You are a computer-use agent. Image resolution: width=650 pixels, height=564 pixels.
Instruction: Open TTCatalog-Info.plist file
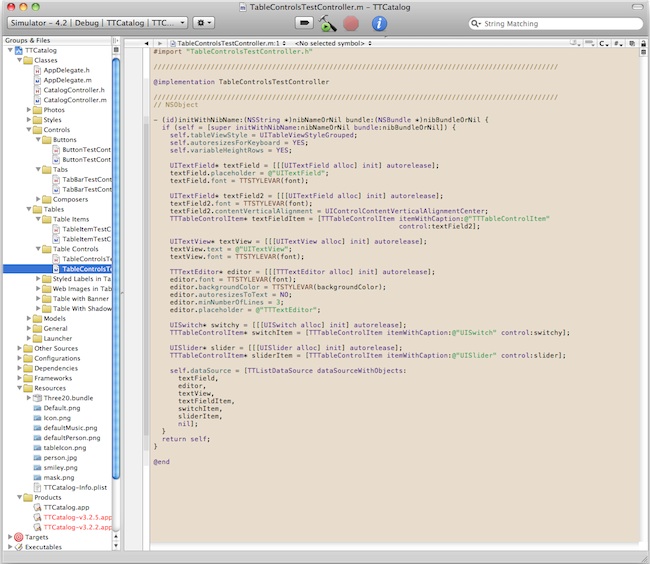pos(75,487)
